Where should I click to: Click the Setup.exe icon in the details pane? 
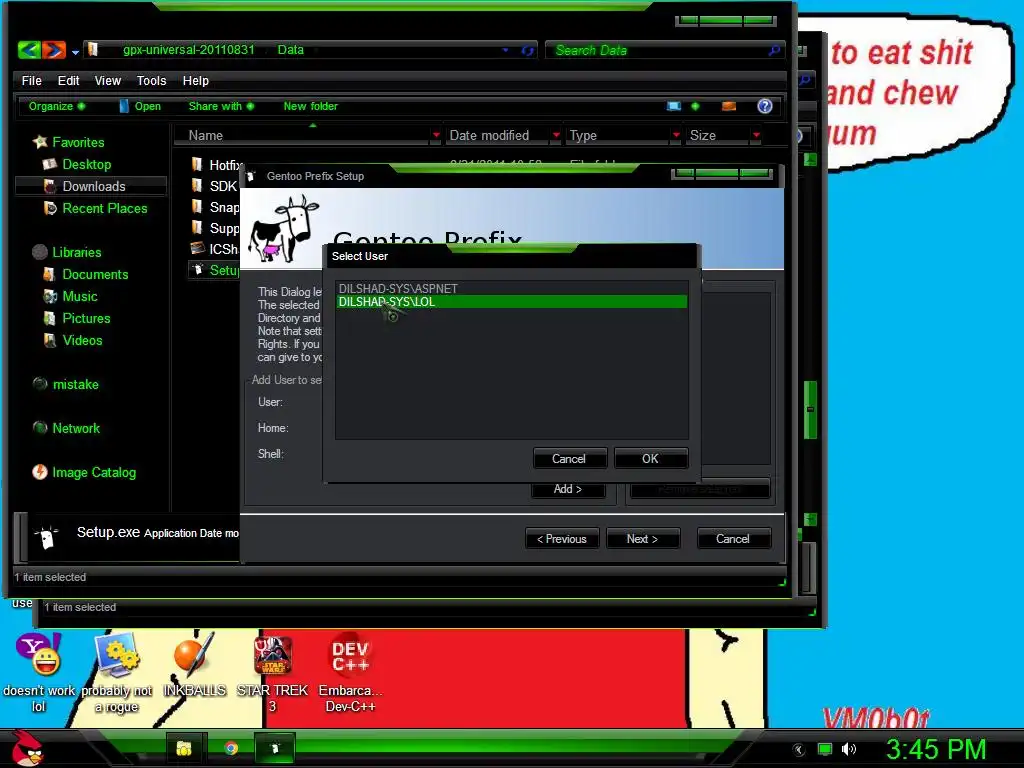pyautogui.click(x=47, y=537)
